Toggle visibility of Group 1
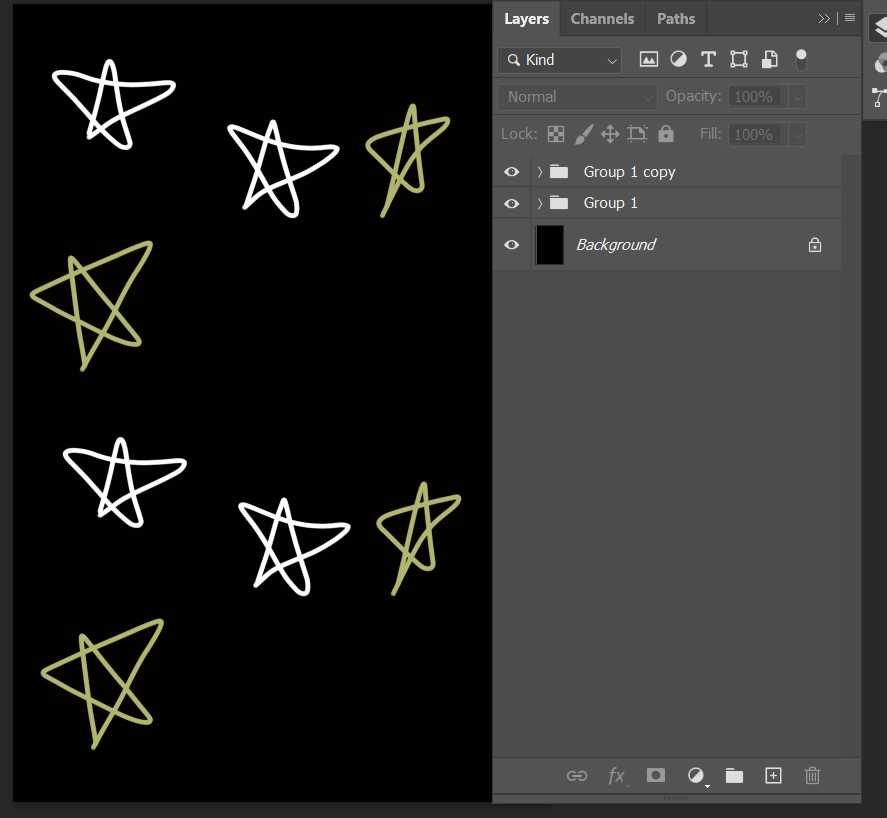Viewport: 887px width, 818px height. (511, 203)
